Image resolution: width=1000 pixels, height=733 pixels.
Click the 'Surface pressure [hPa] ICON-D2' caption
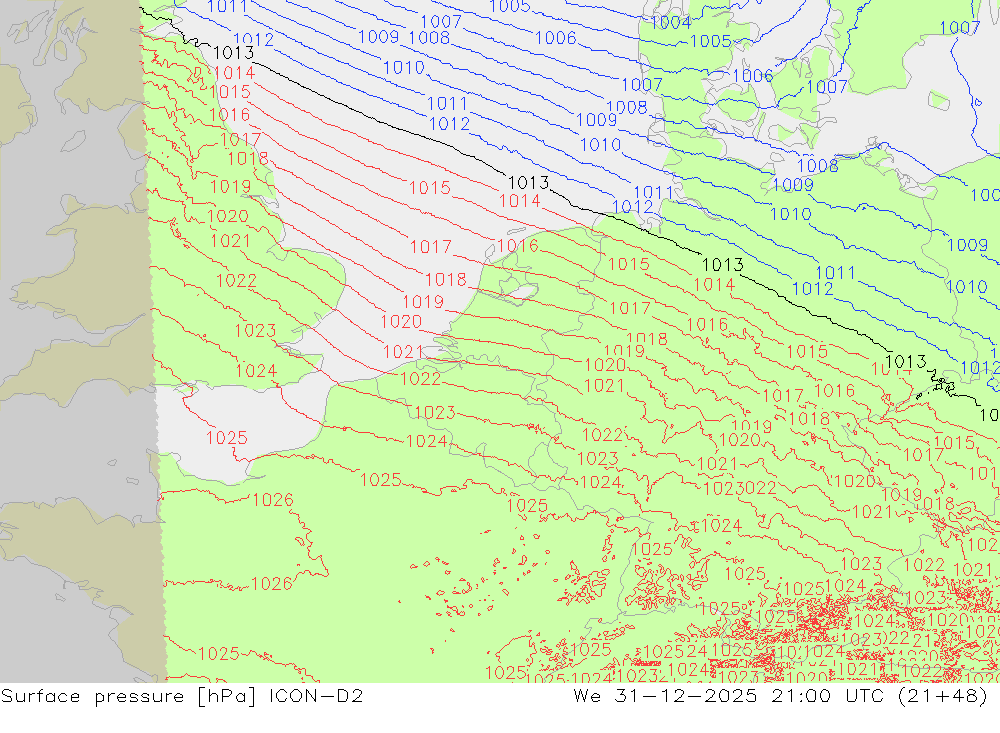pos(182,695)
